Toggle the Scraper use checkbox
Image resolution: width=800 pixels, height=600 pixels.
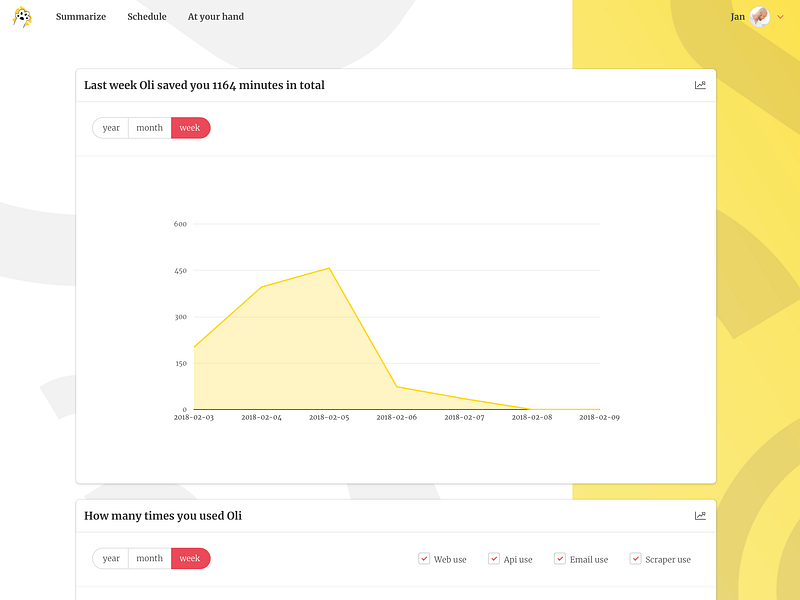[635, 558]
